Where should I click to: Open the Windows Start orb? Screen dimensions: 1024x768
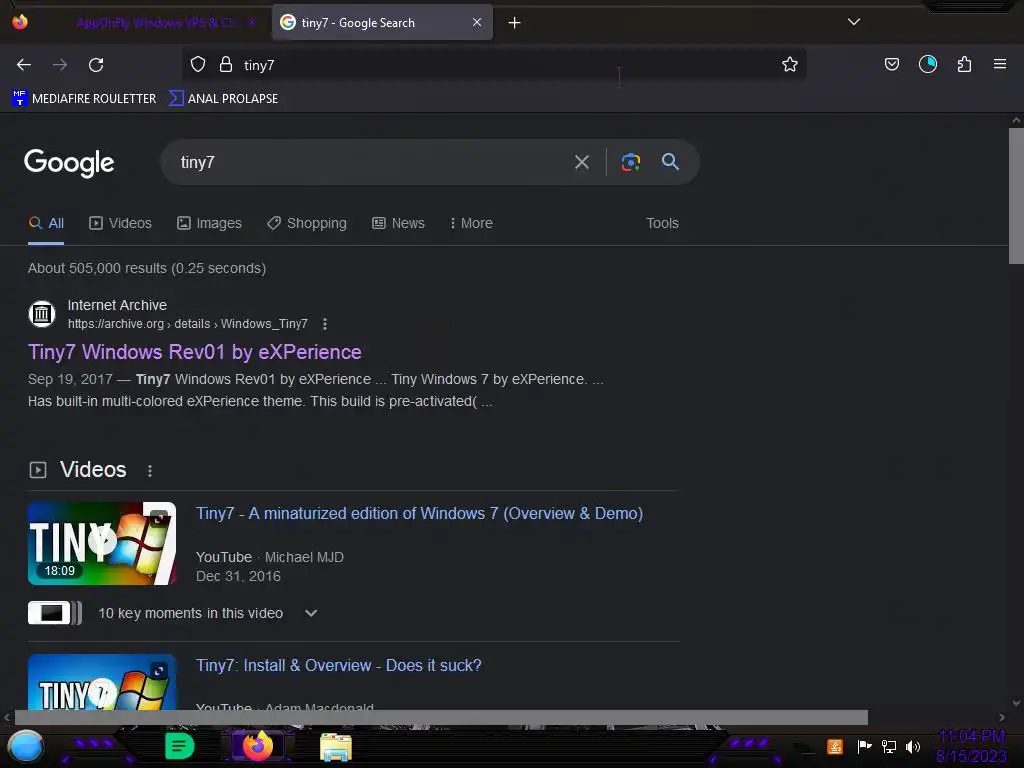tap(25, 746)
